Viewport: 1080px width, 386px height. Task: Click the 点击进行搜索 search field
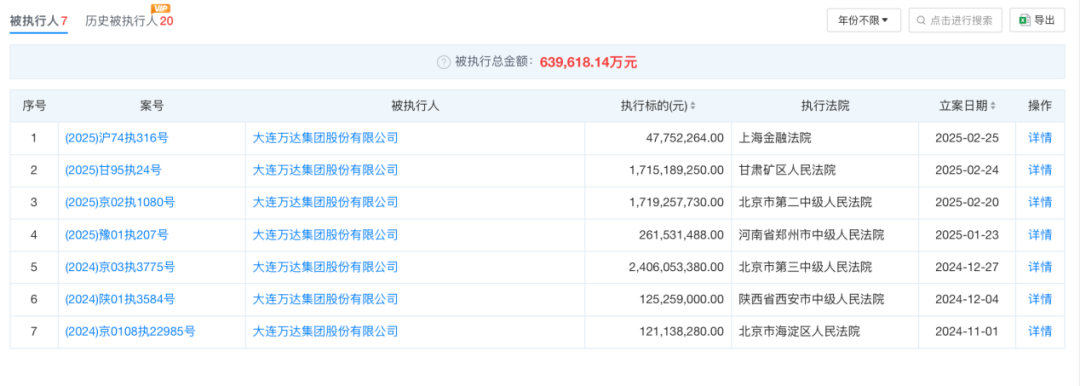click(x=955, y=21)
